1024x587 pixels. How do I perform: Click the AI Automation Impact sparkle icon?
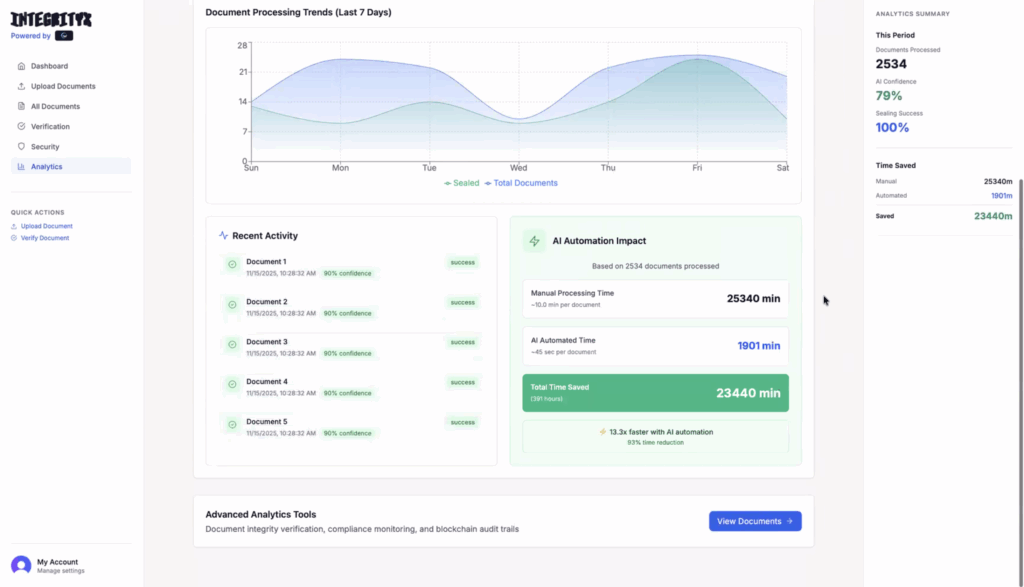click(x=534, y=240)
